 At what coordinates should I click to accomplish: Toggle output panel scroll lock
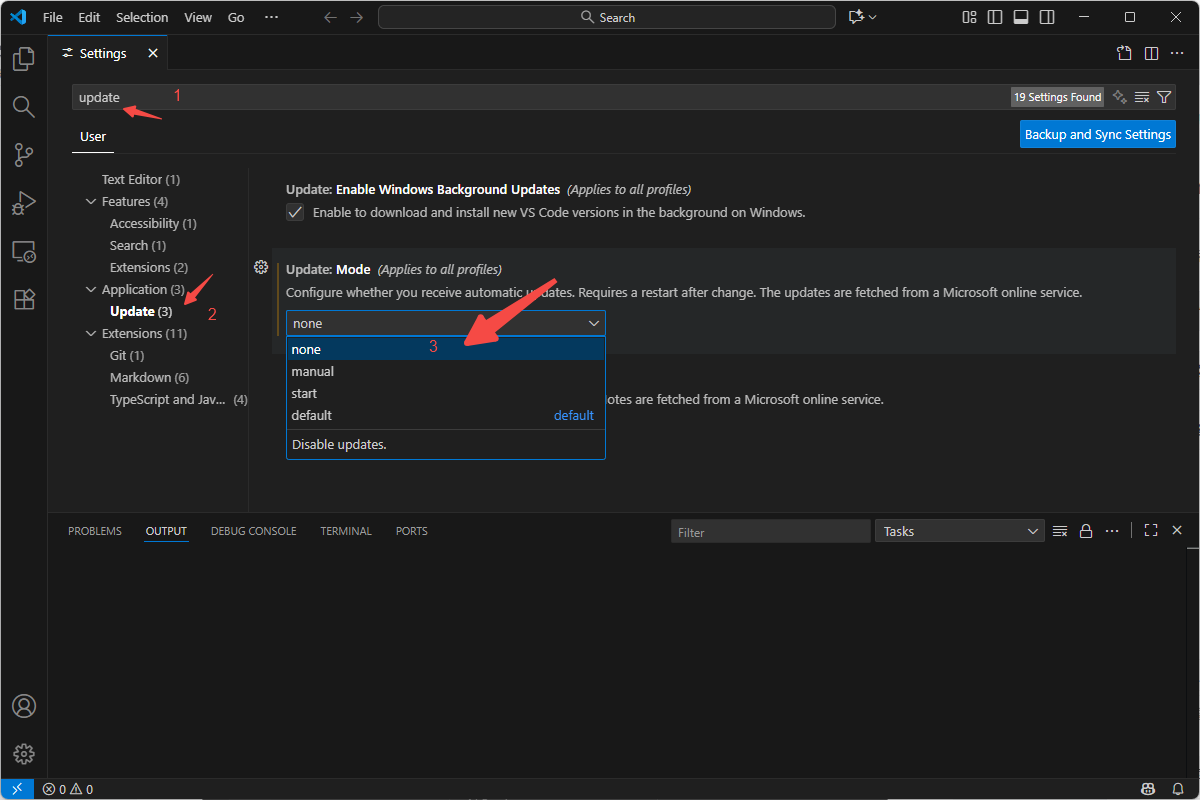(x=1086, y=531)
